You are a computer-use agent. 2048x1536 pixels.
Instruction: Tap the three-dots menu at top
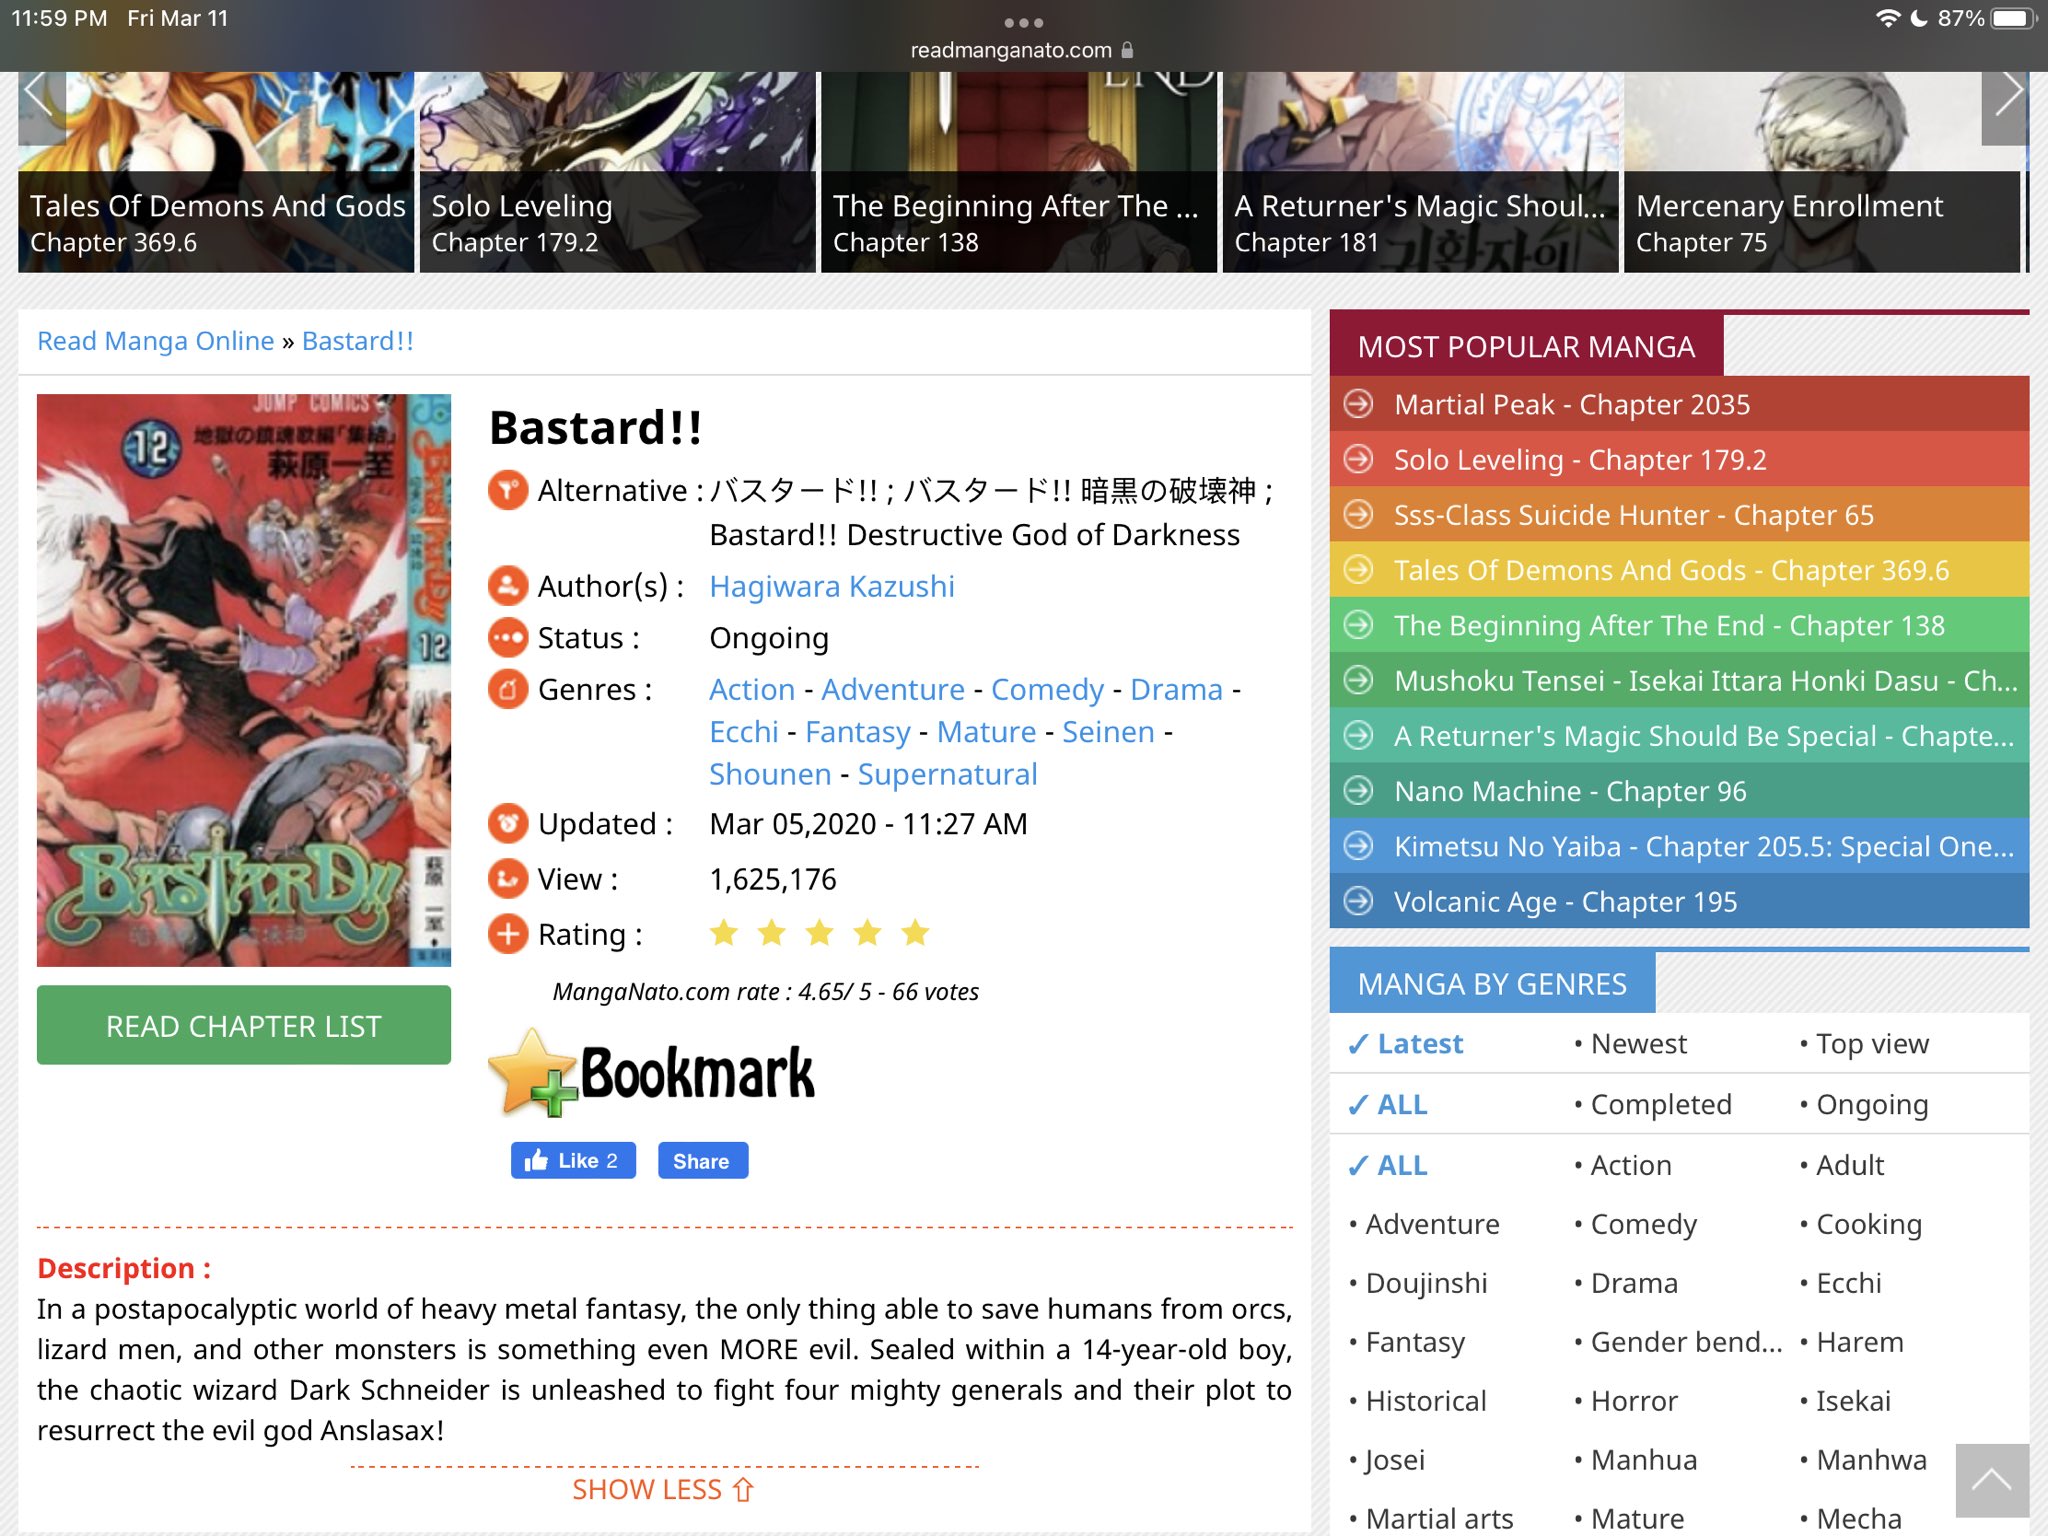(x=1023, y=22)
